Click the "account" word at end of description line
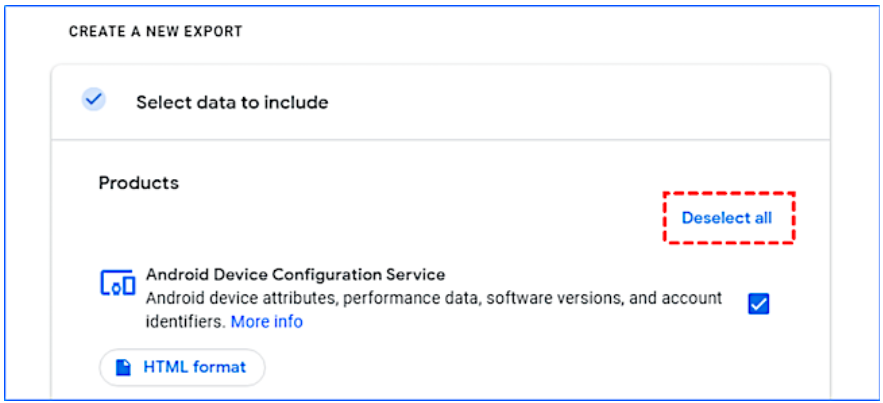 coord(691,298)
